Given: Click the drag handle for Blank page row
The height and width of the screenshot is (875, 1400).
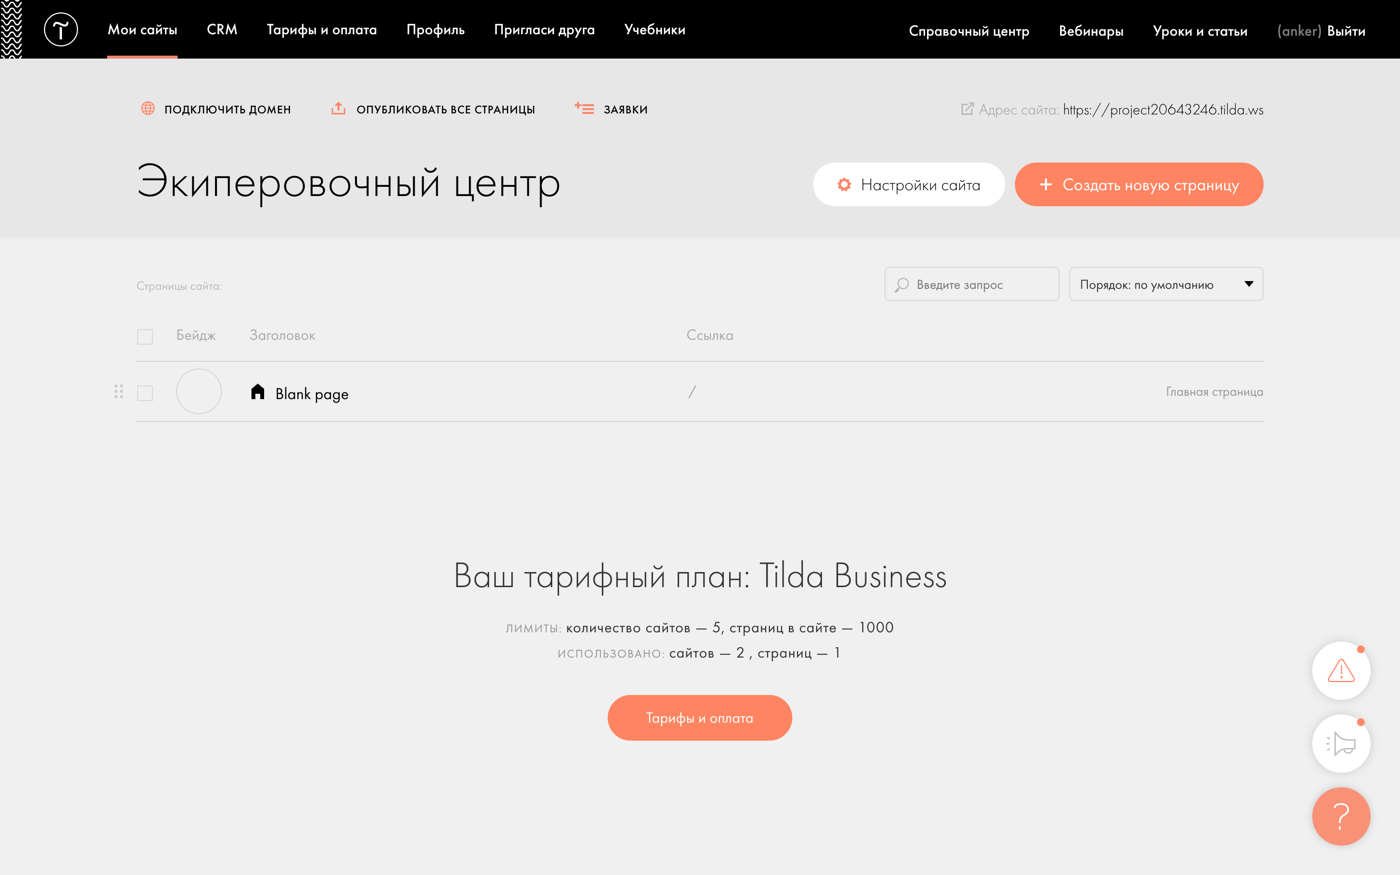Looking at the screenshot, I should [118, 392].
